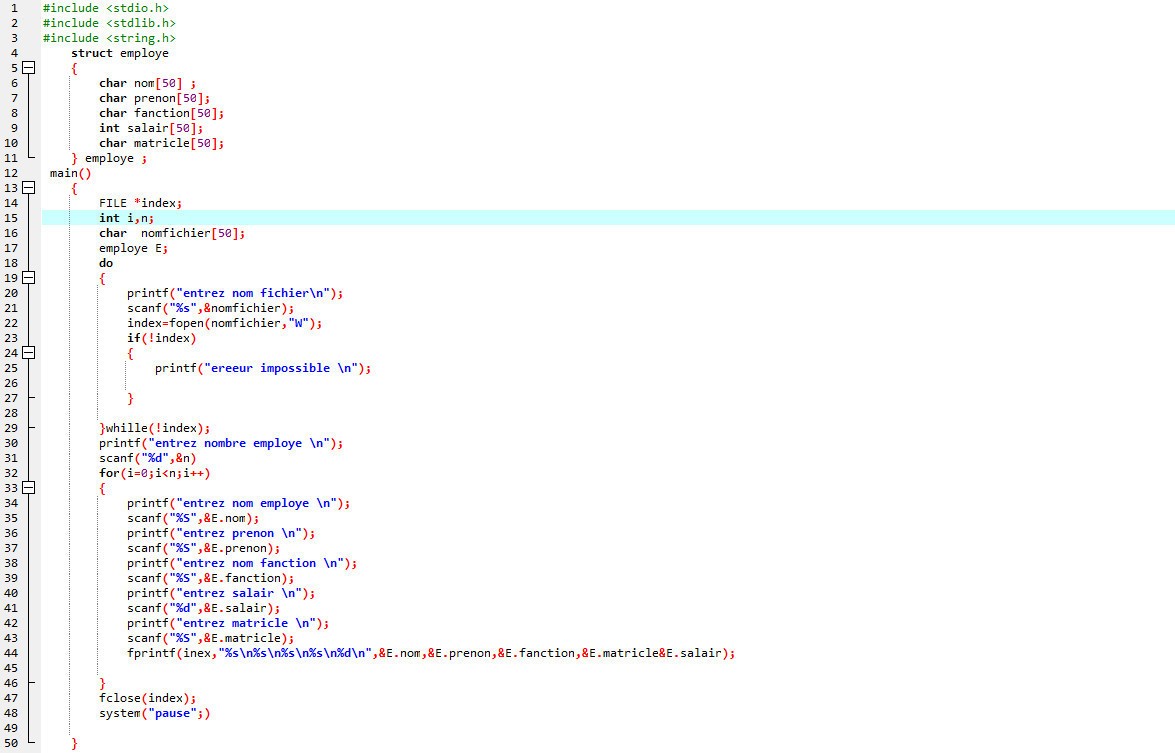Place cursor in 'FILE *index;' line
This screenshot has width=1175, height=753.
[140, 203]
